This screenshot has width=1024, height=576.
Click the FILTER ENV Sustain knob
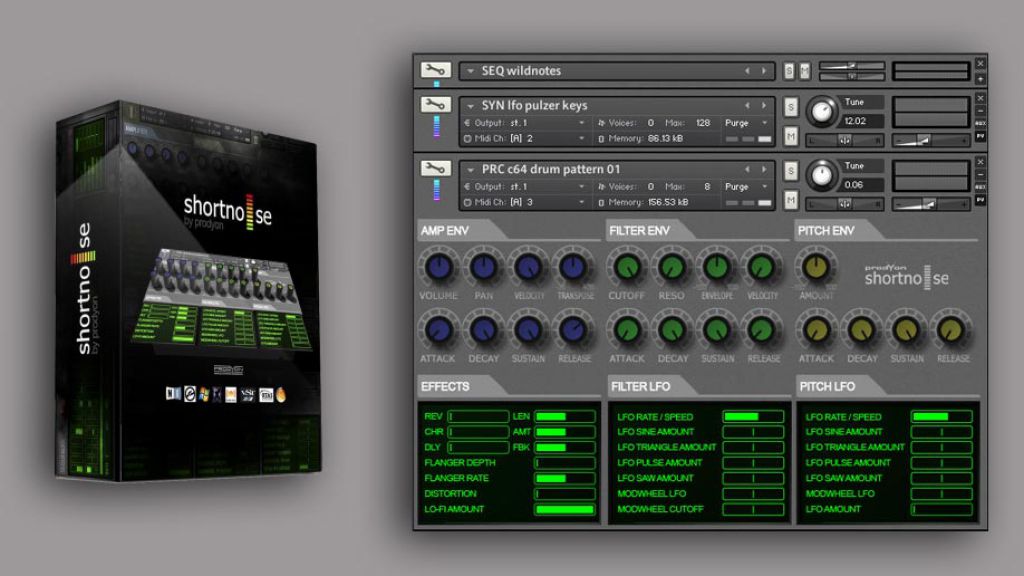717,330
